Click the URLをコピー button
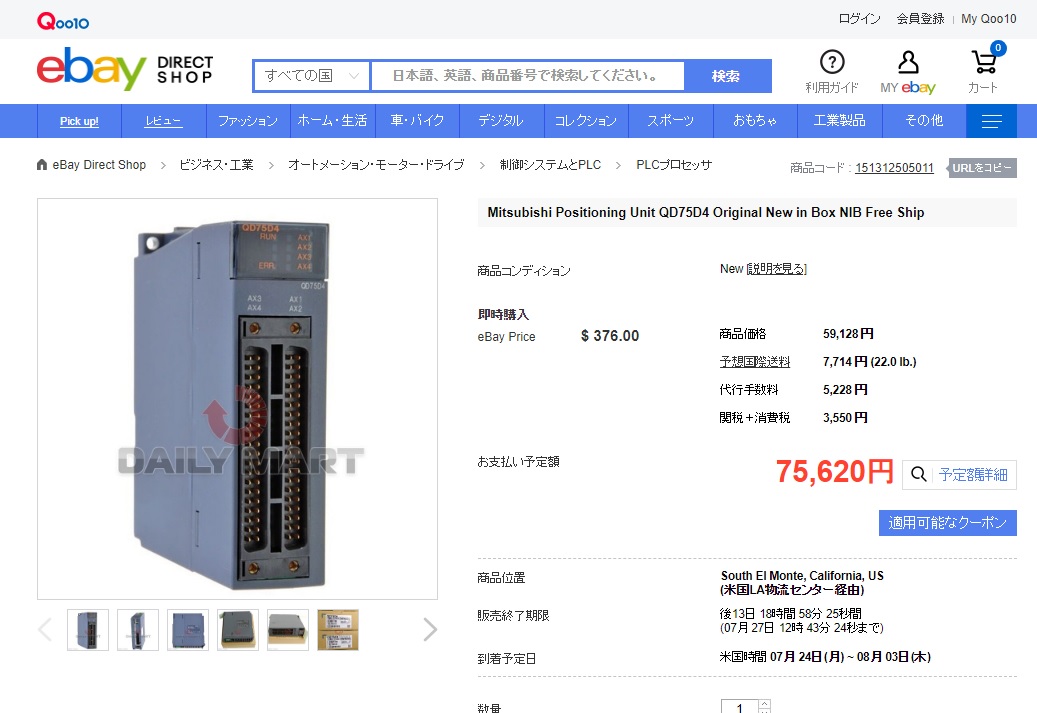1037x713 pixels. coord(982,168)
